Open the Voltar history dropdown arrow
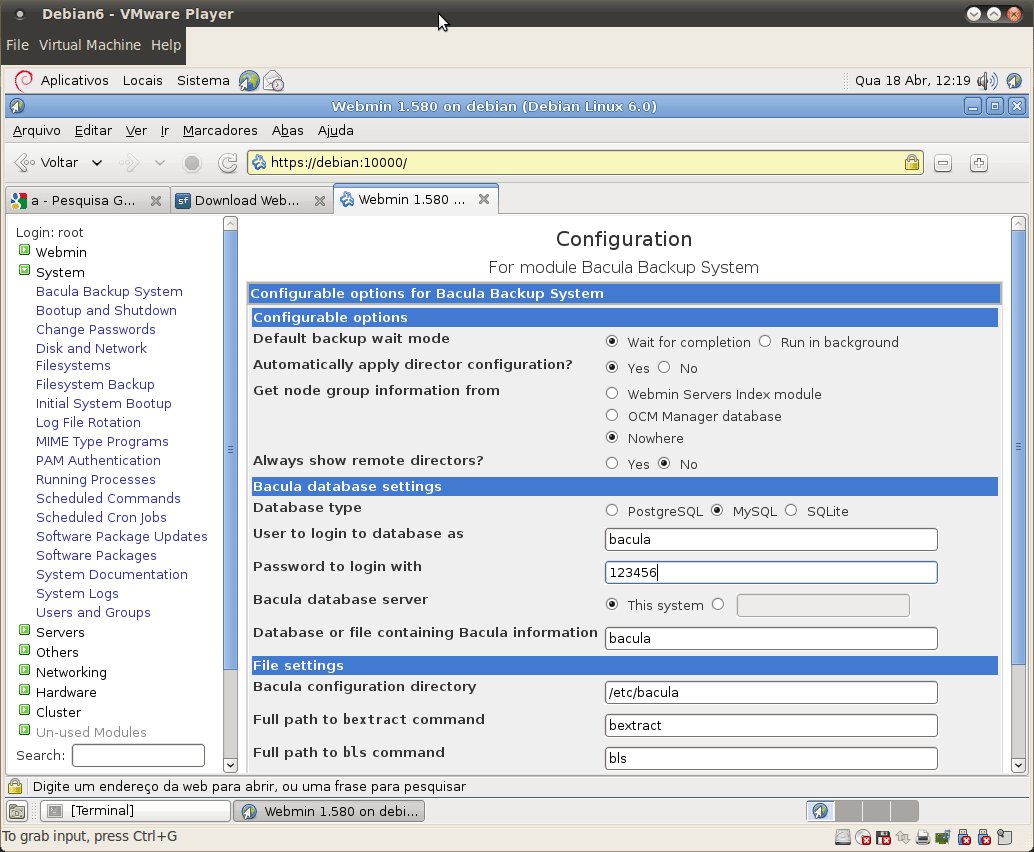The width and height of the screenshot is (1034, 852). pyautogui.click(x=97, y=163)
